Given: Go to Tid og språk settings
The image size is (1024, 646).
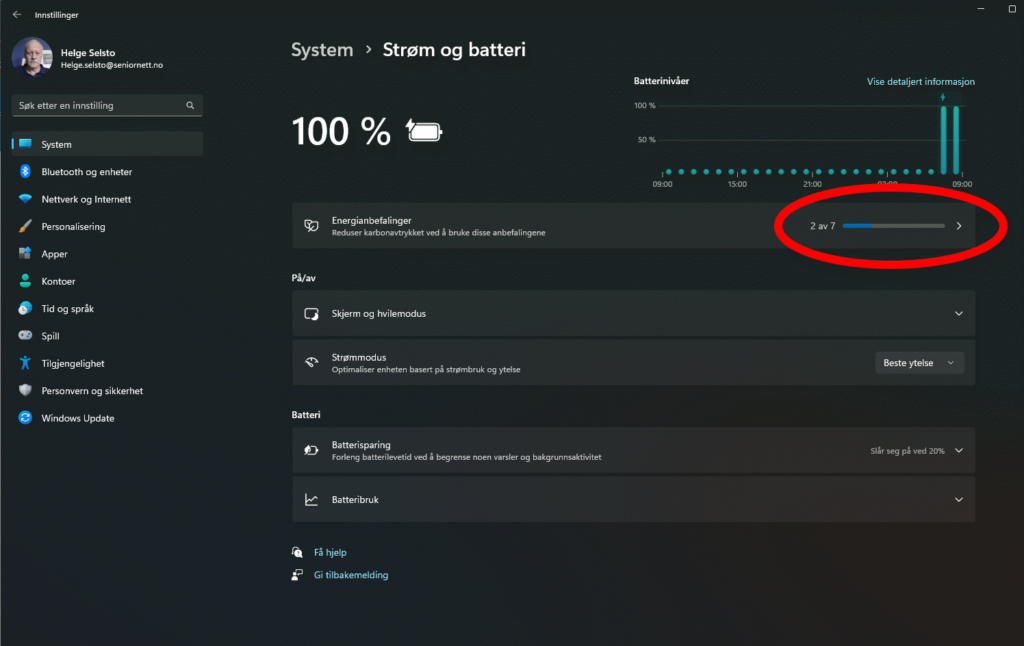Looking at the screenshot, I should click(67, 309).
